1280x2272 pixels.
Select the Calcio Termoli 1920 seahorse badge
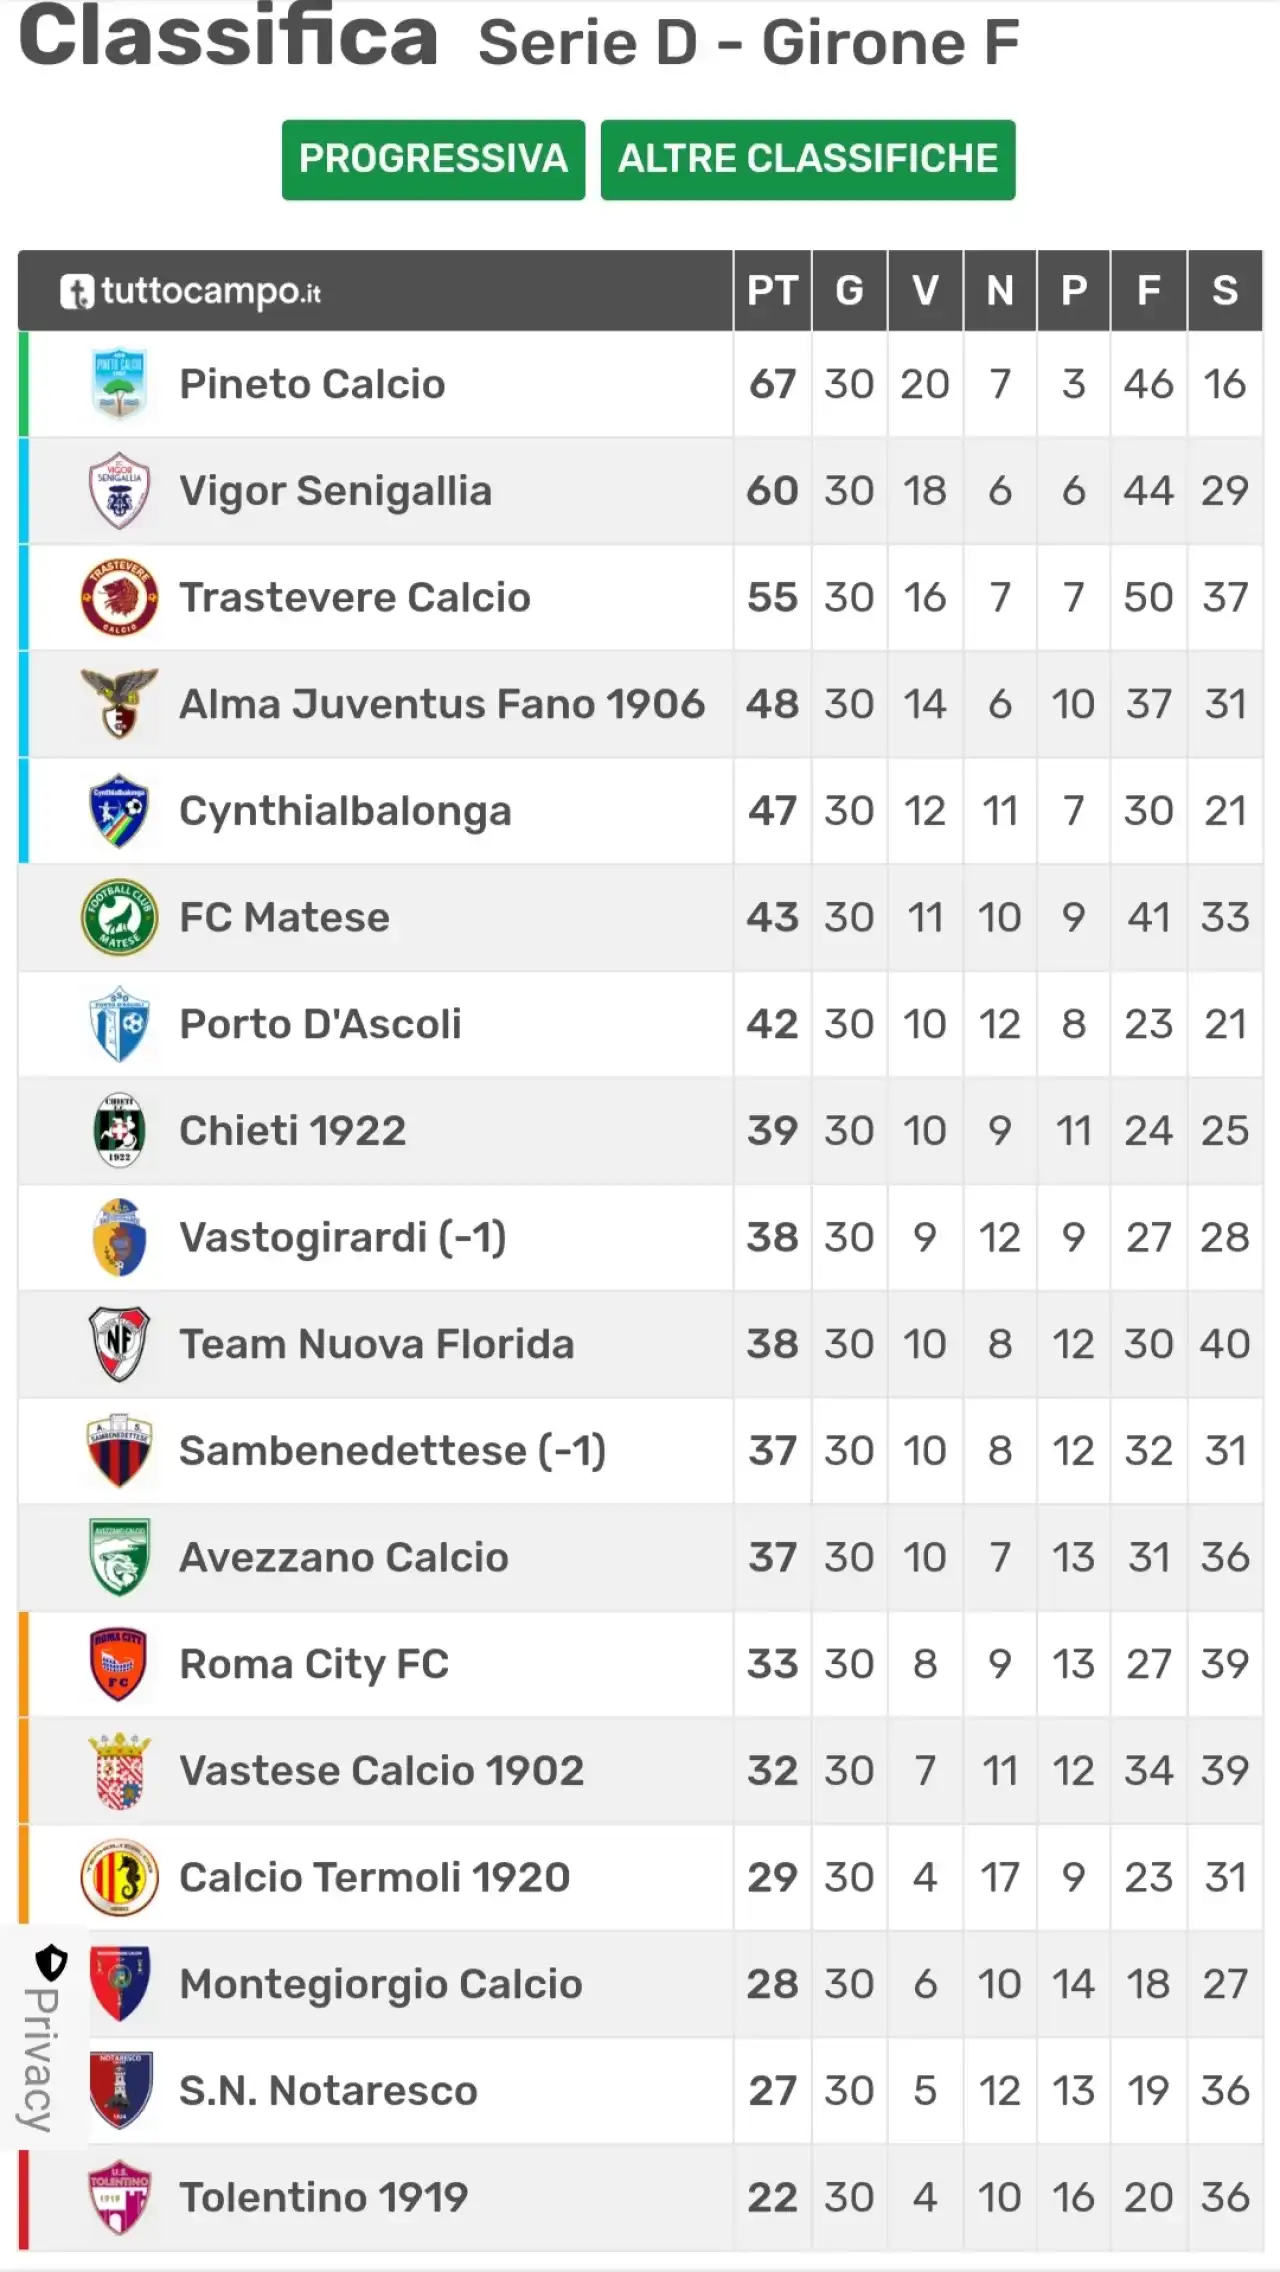pyautogui.click(x=119, y=1877)
